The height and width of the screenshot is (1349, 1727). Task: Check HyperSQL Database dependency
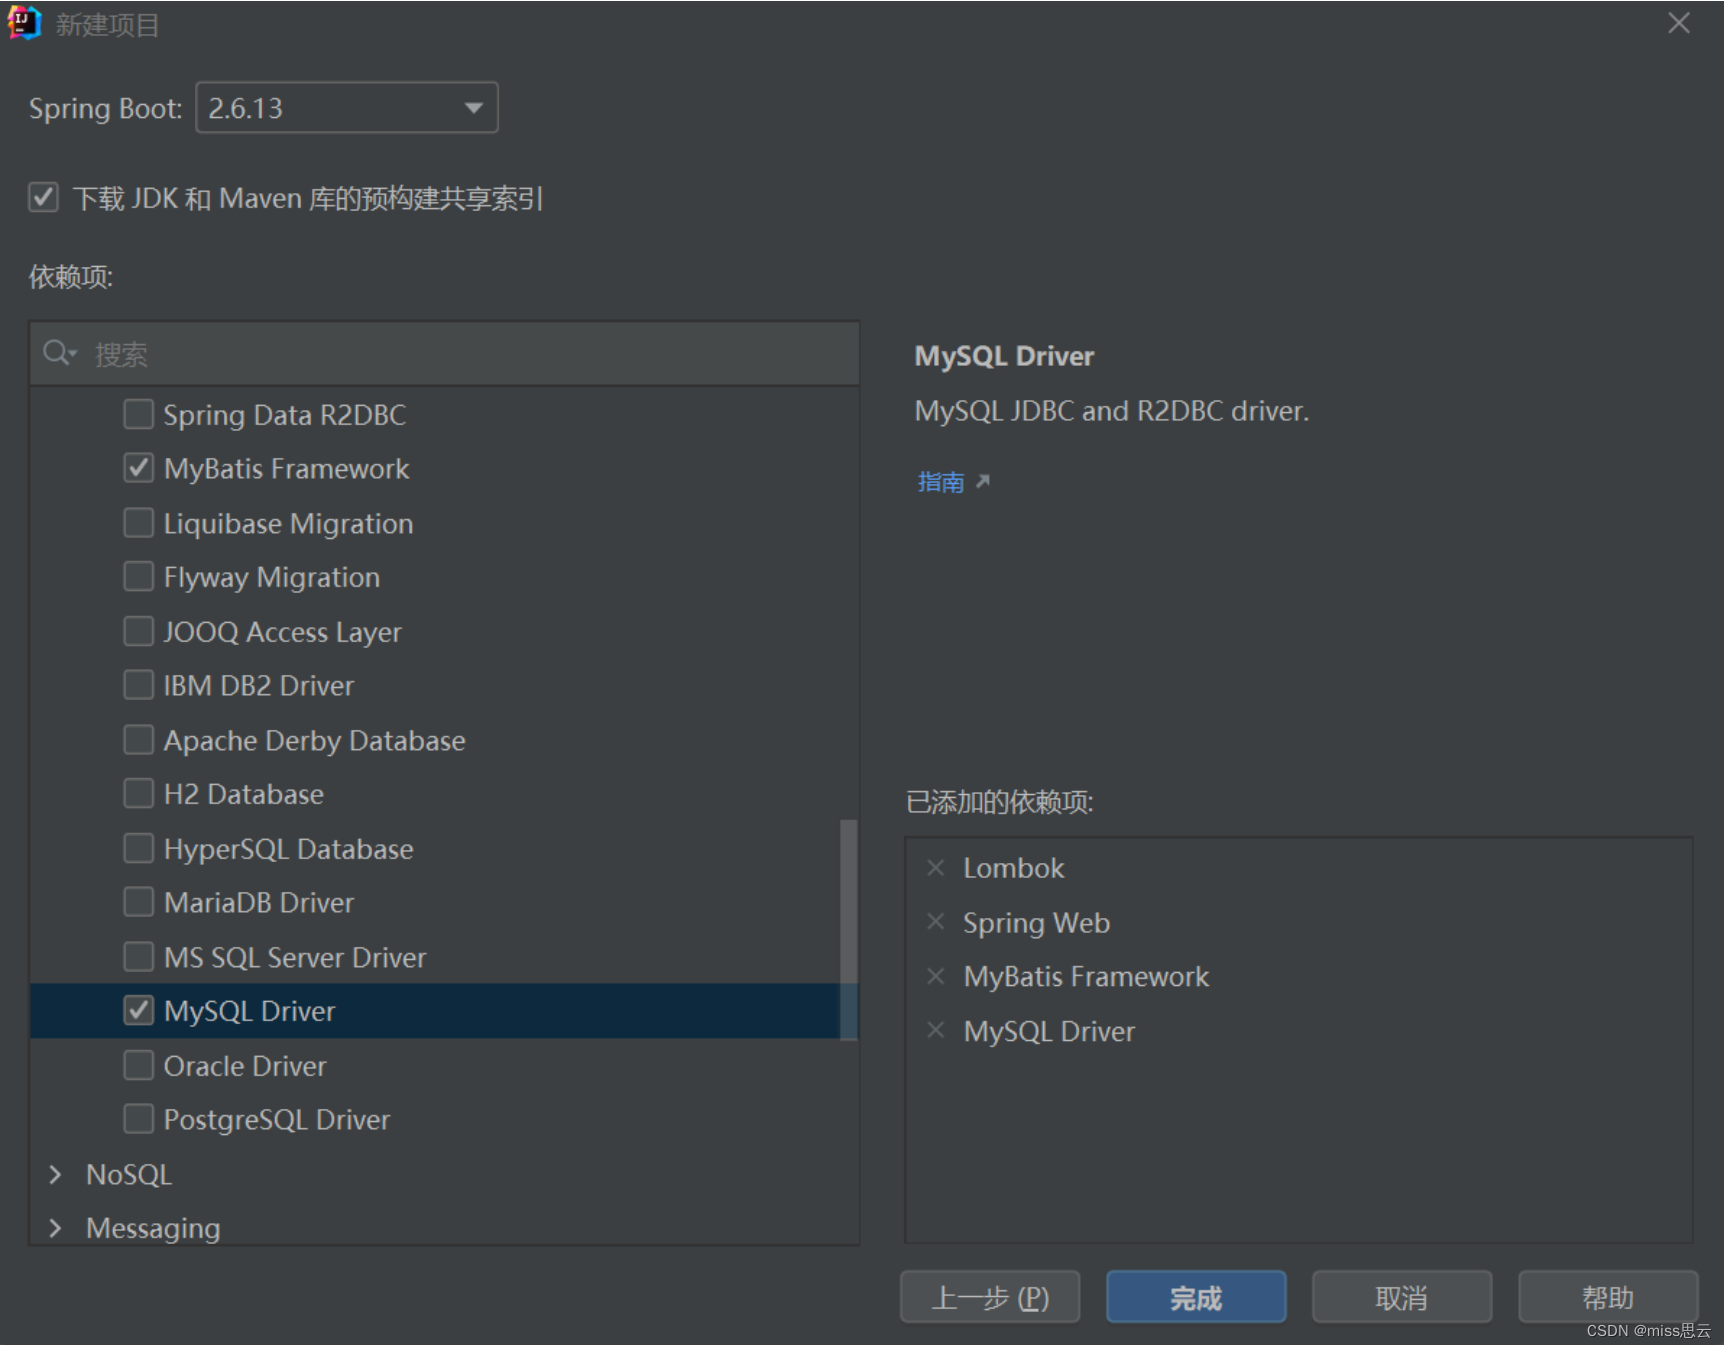pyautogui.click(x=139, y=848)
